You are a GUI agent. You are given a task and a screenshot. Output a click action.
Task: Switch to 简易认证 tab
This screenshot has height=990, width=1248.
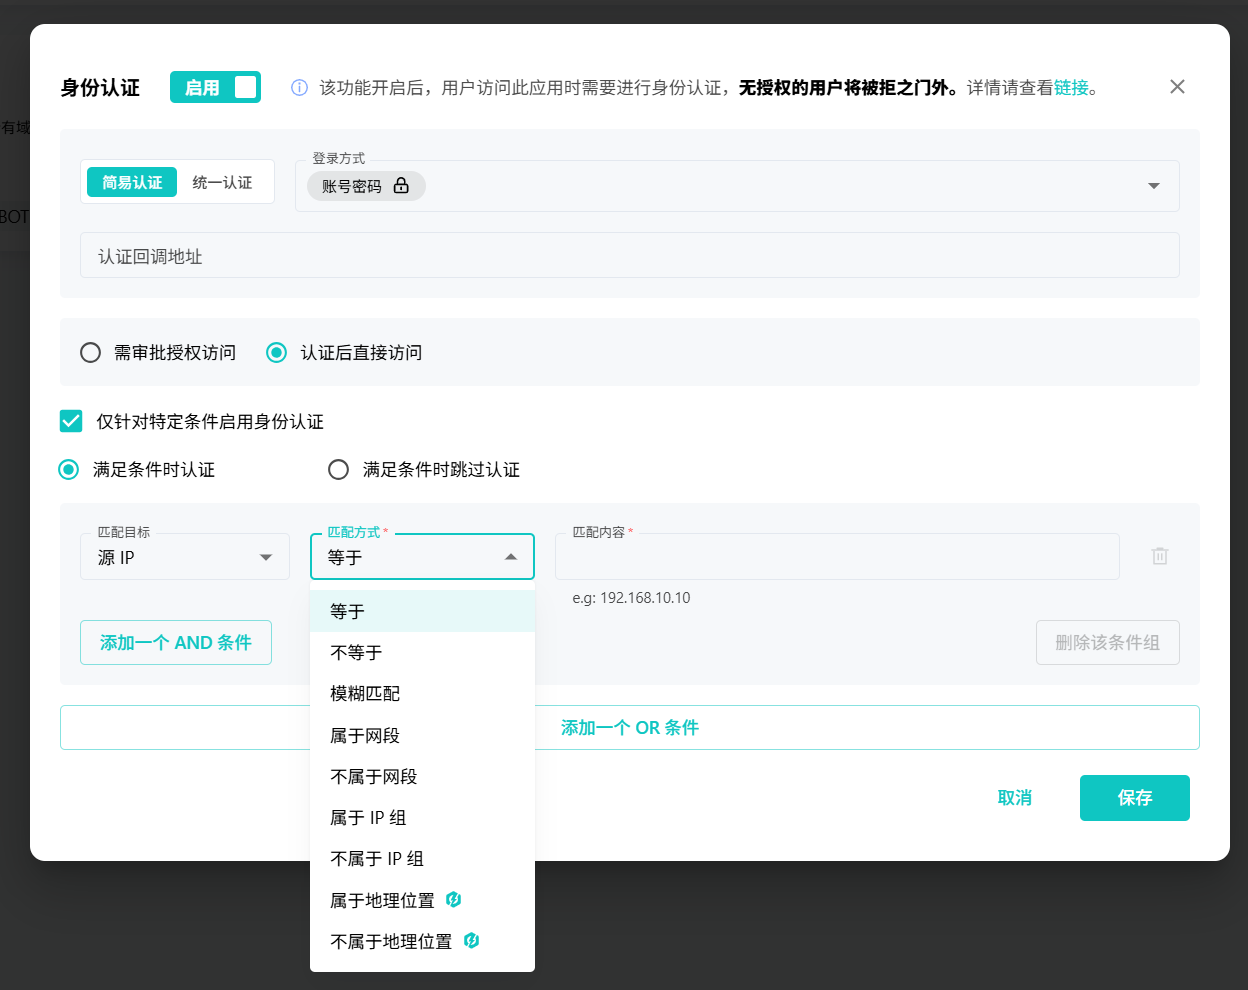pyautogui.click(x=132, y=182)
